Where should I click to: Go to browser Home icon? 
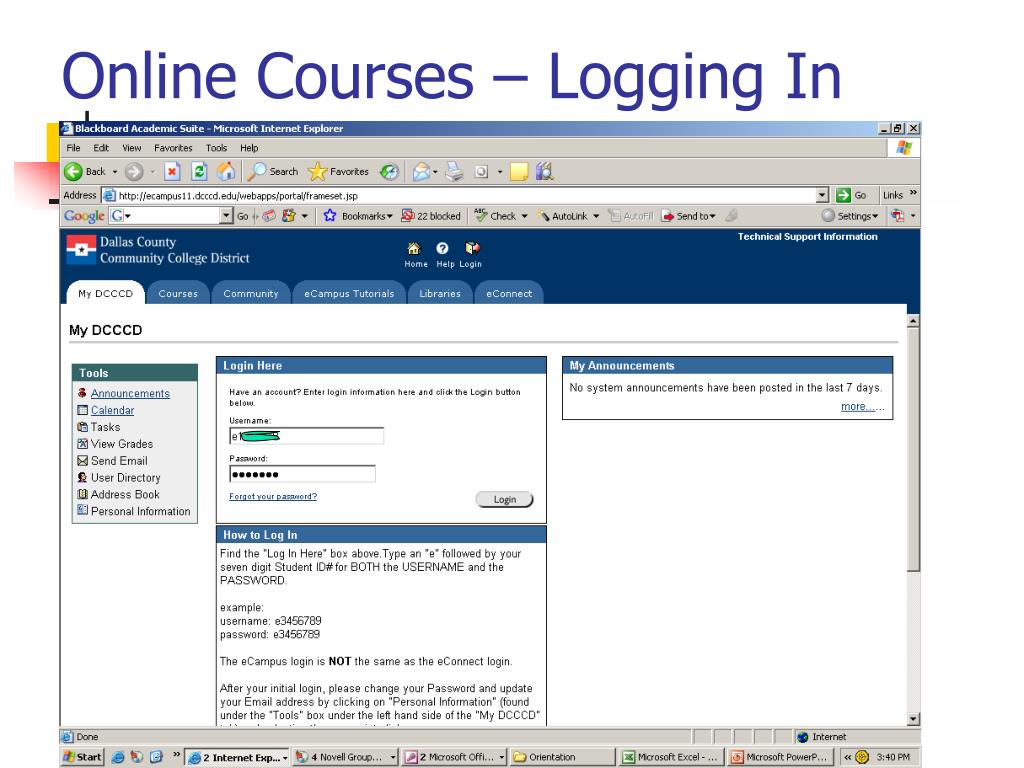[226, 172]
